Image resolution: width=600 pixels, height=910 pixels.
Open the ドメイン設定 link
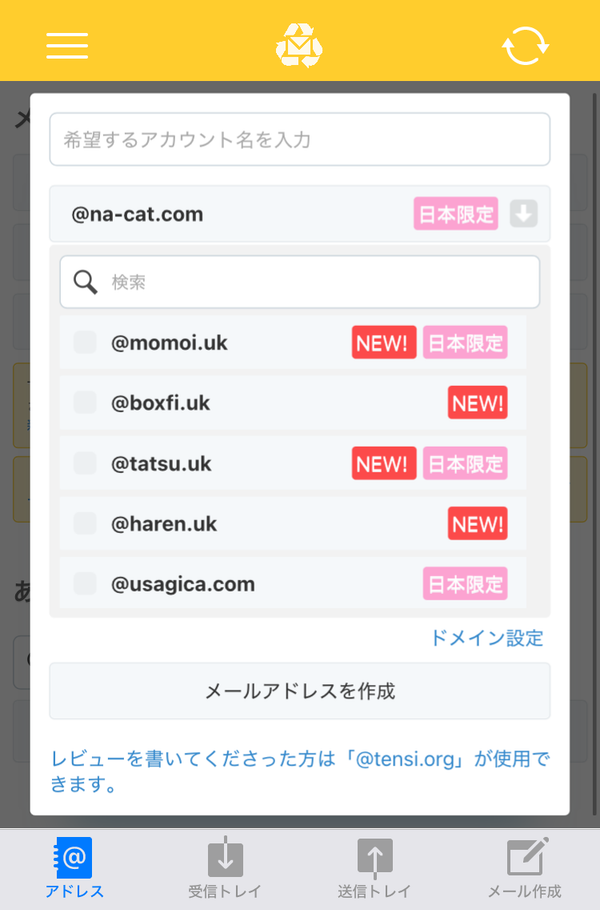[487, 638]
